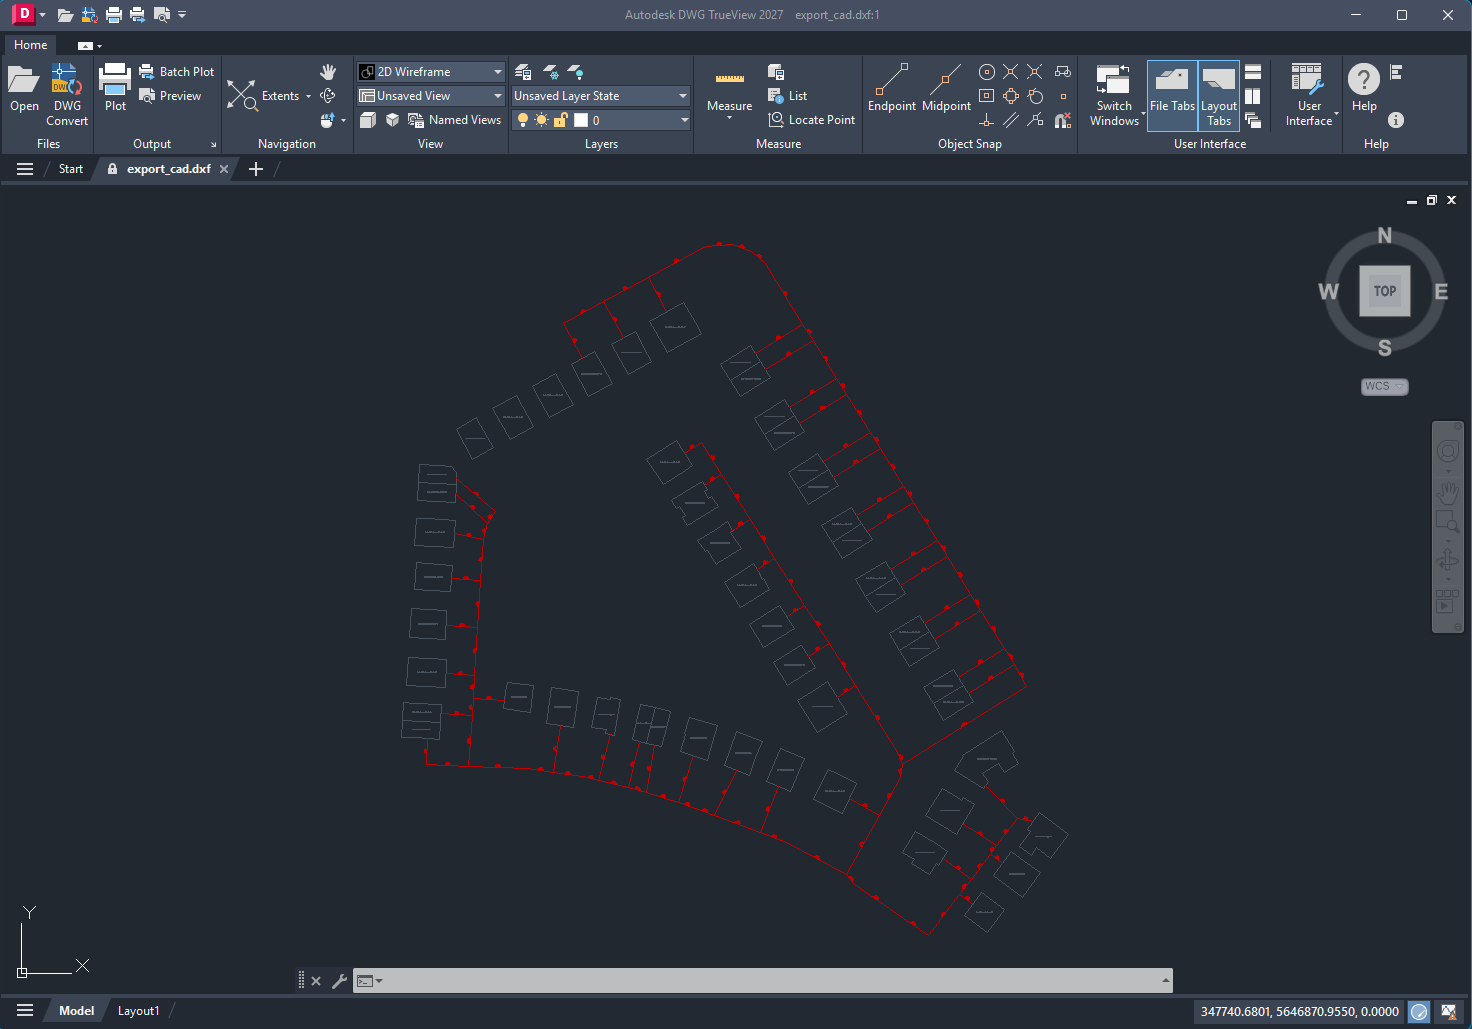
Task: Open the Output panel dialog launcher arrow
Action: tap(213, 145)
